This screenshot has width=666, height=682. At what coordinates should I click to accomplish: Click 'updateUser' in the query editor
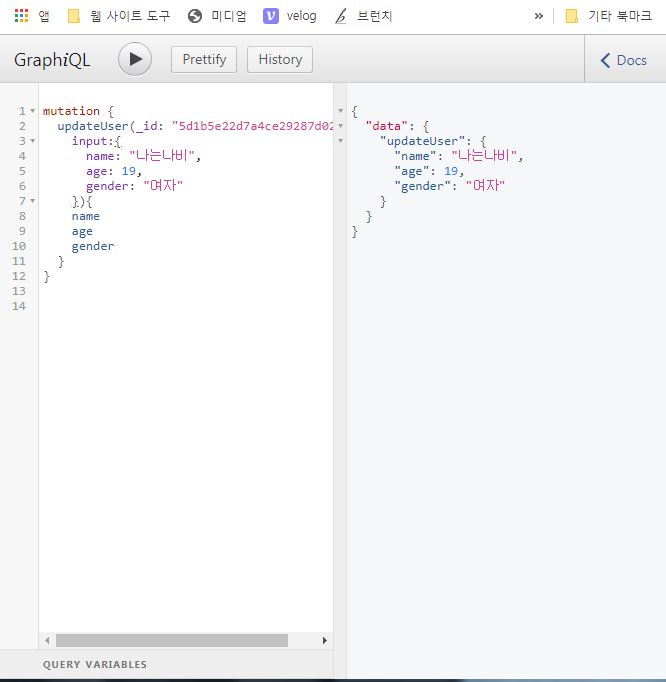[93, 126]
